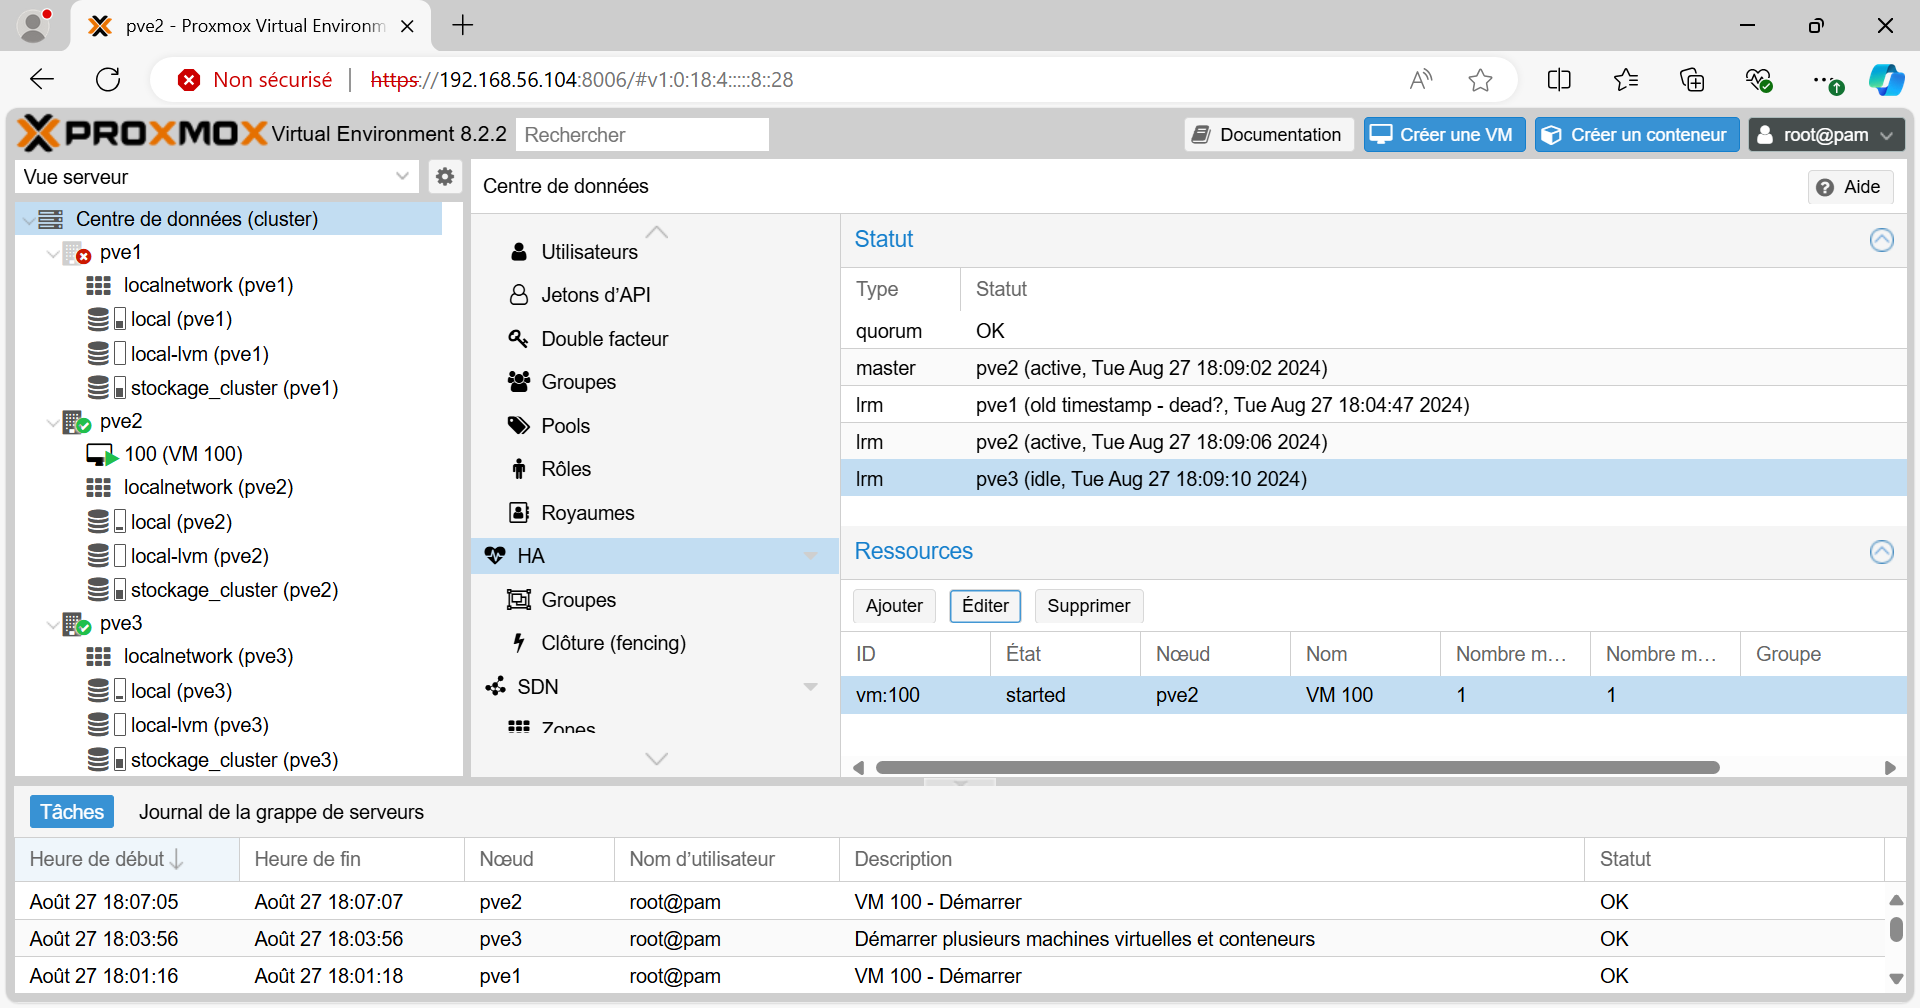Click the Proxmox logo

click(x=143, y=133)
